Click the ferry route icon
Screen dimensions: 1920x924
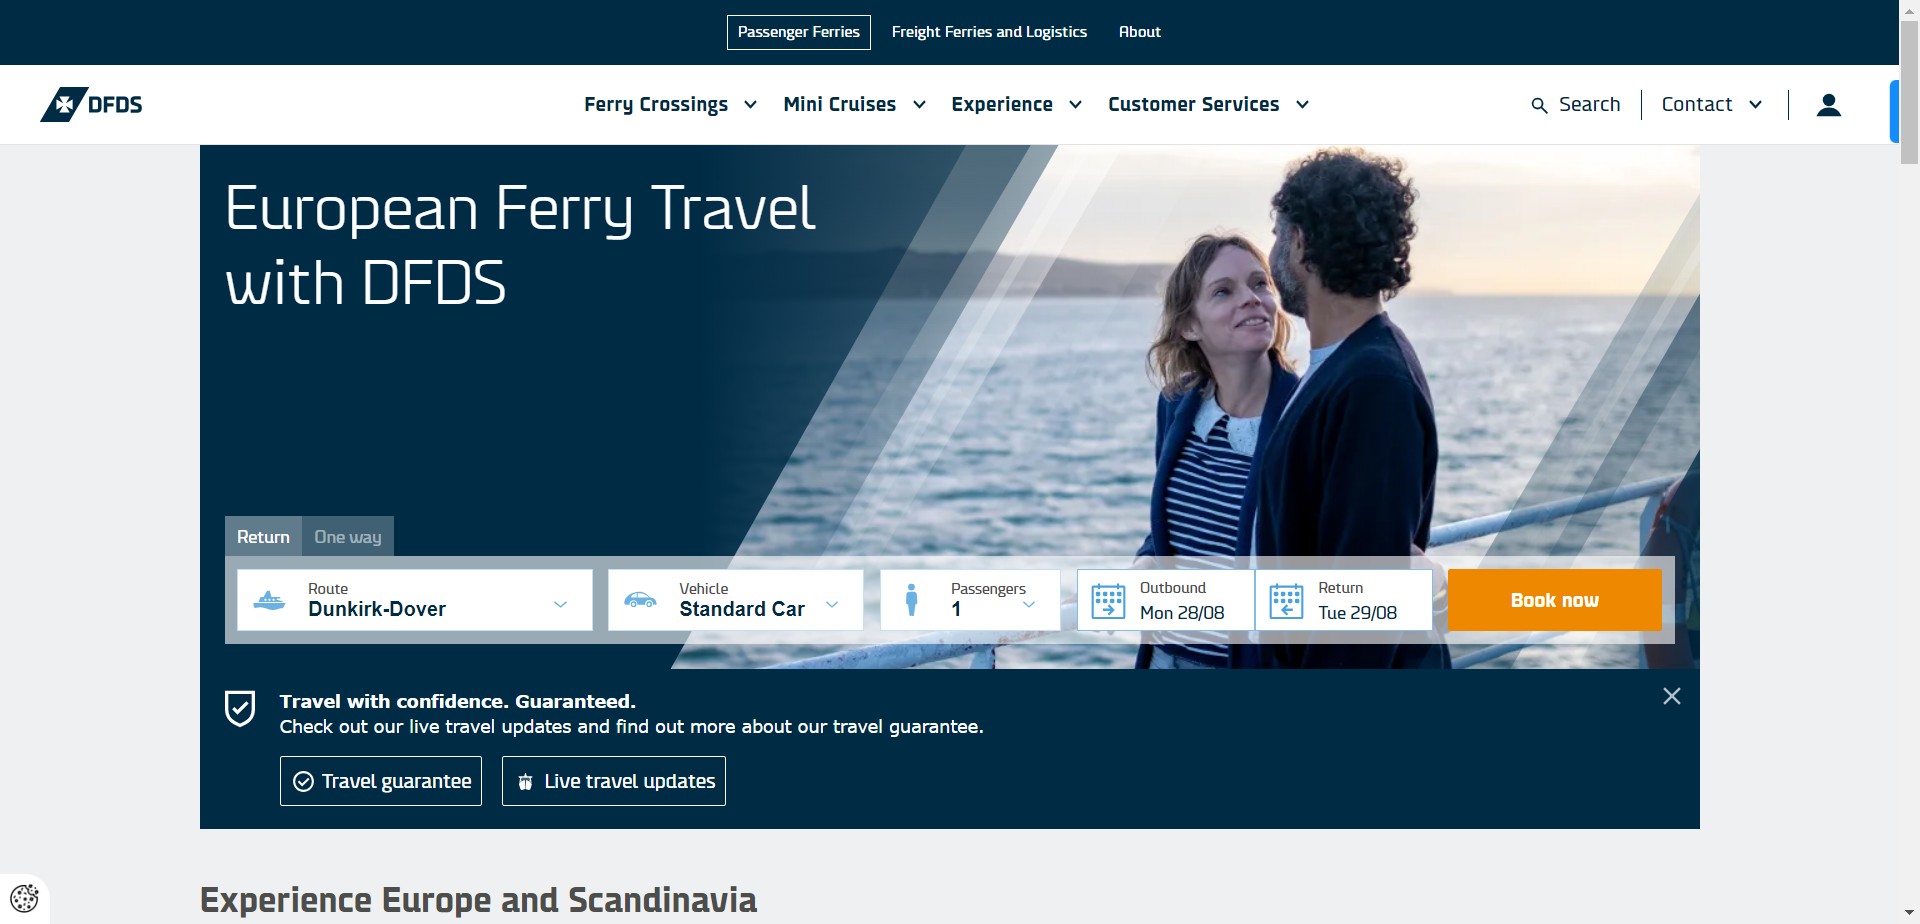point(269,600)
